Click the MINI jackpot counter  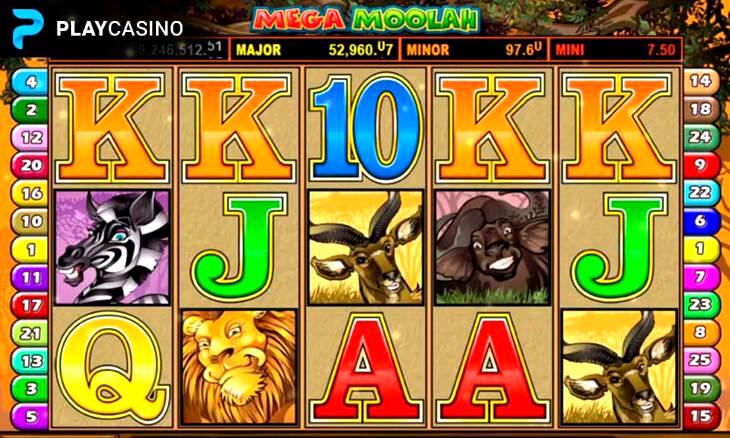[615, 49]
